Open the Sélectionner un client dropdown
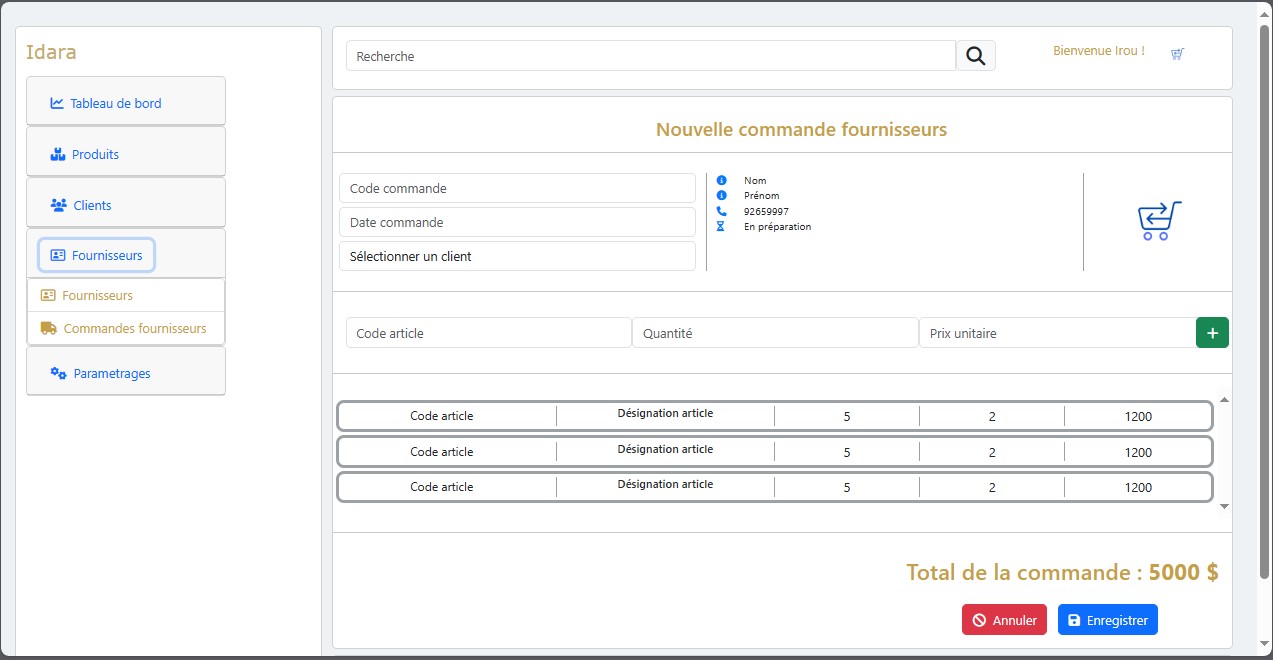1273x660 pixels. tap(517, 256)
